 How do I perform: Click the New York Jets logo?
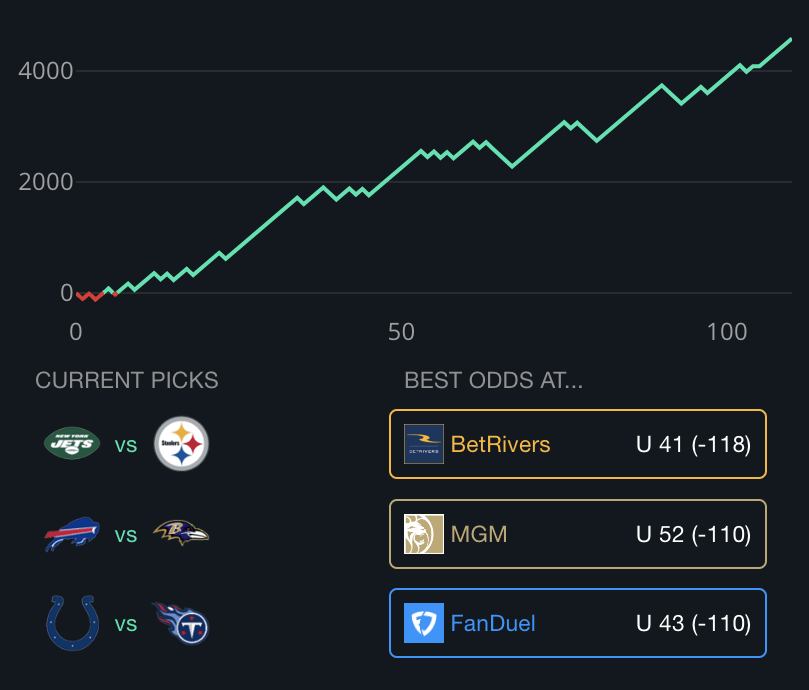point(73,444)
